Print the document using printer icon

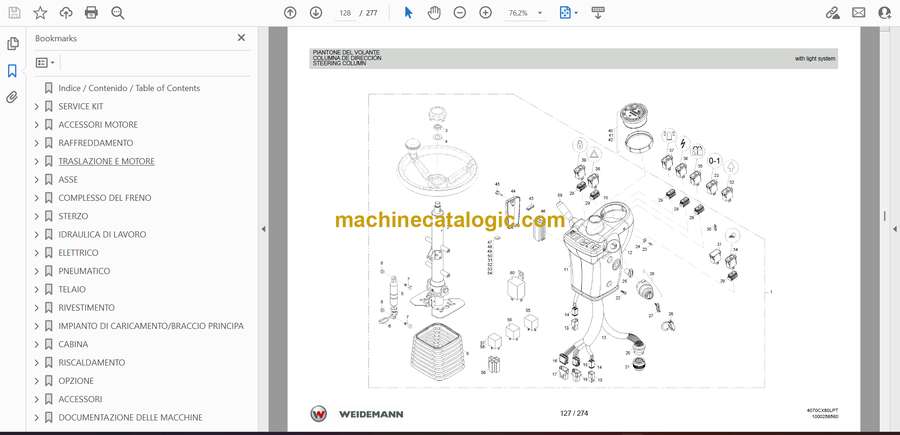[x=91, y=13]
